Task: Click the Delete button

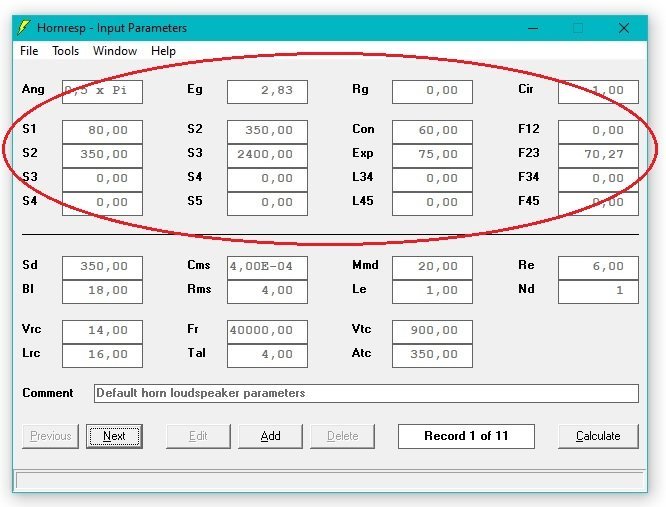Action: [x=342, y=436]
